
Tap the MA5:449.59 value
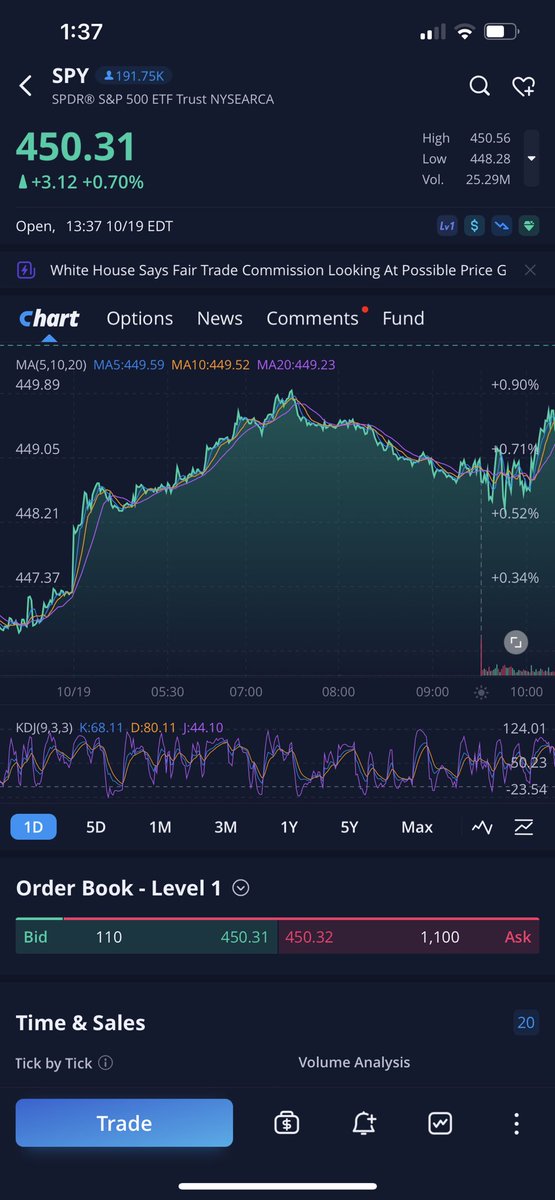129,365
